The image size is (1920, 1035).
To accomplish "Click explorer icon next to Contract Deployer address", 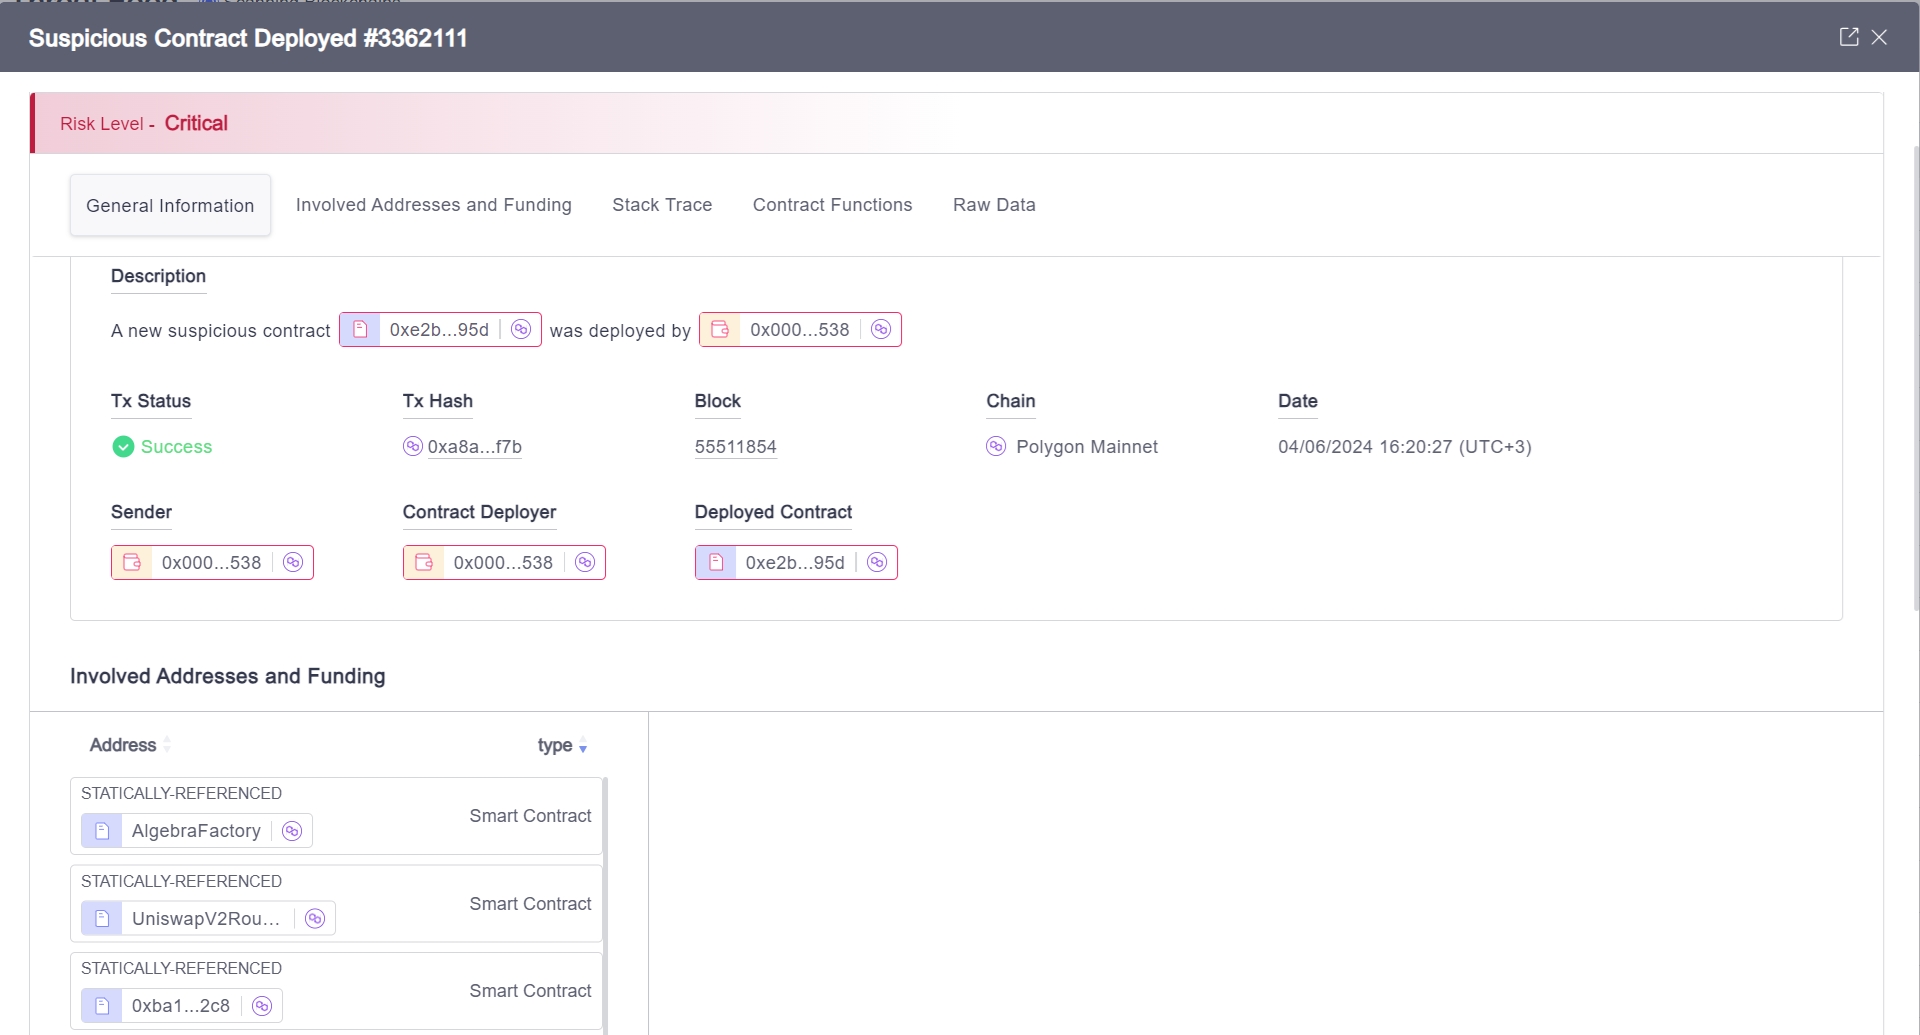I will tap(584, 563).
